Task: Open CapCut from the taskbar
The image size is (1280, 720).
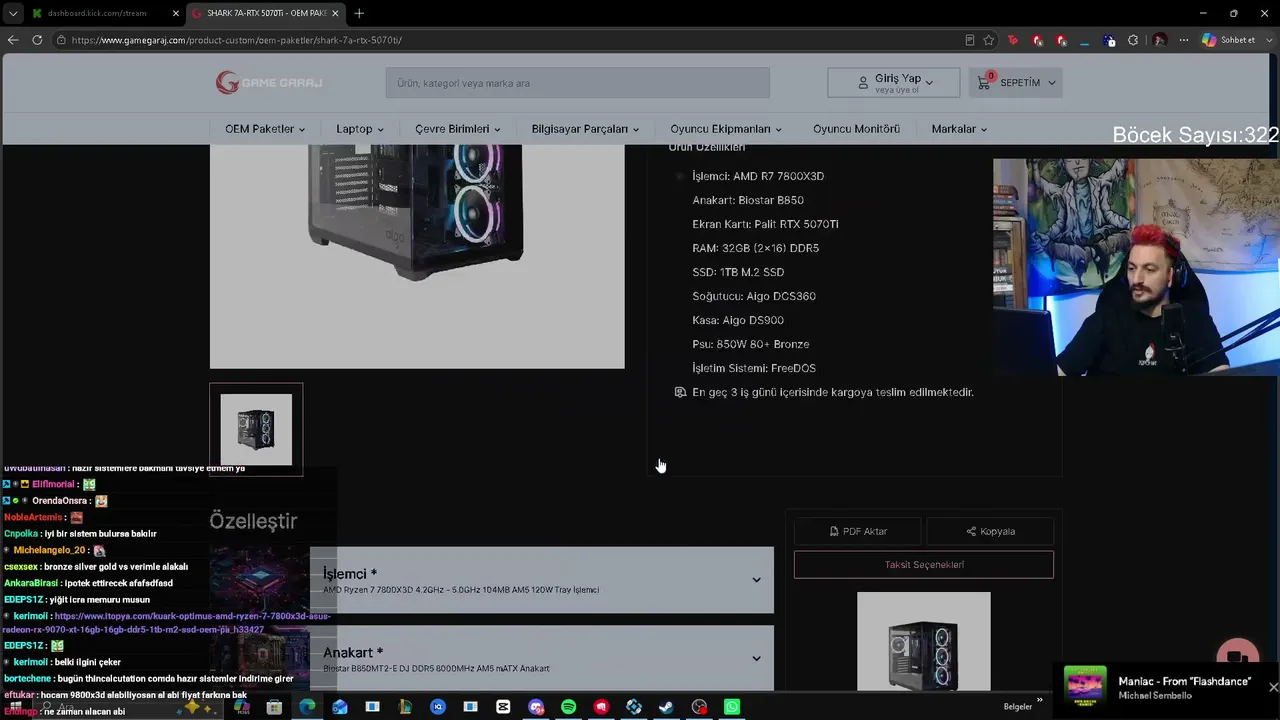Action: tap(503, 707)
